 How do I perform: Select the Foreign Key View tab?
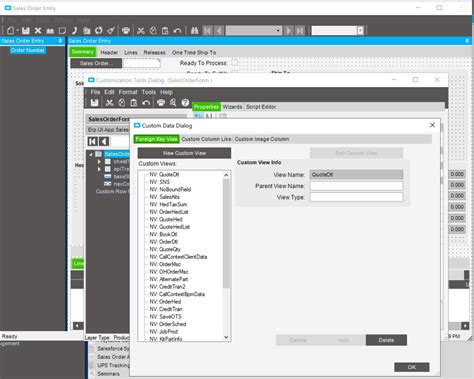coord(156,139)
